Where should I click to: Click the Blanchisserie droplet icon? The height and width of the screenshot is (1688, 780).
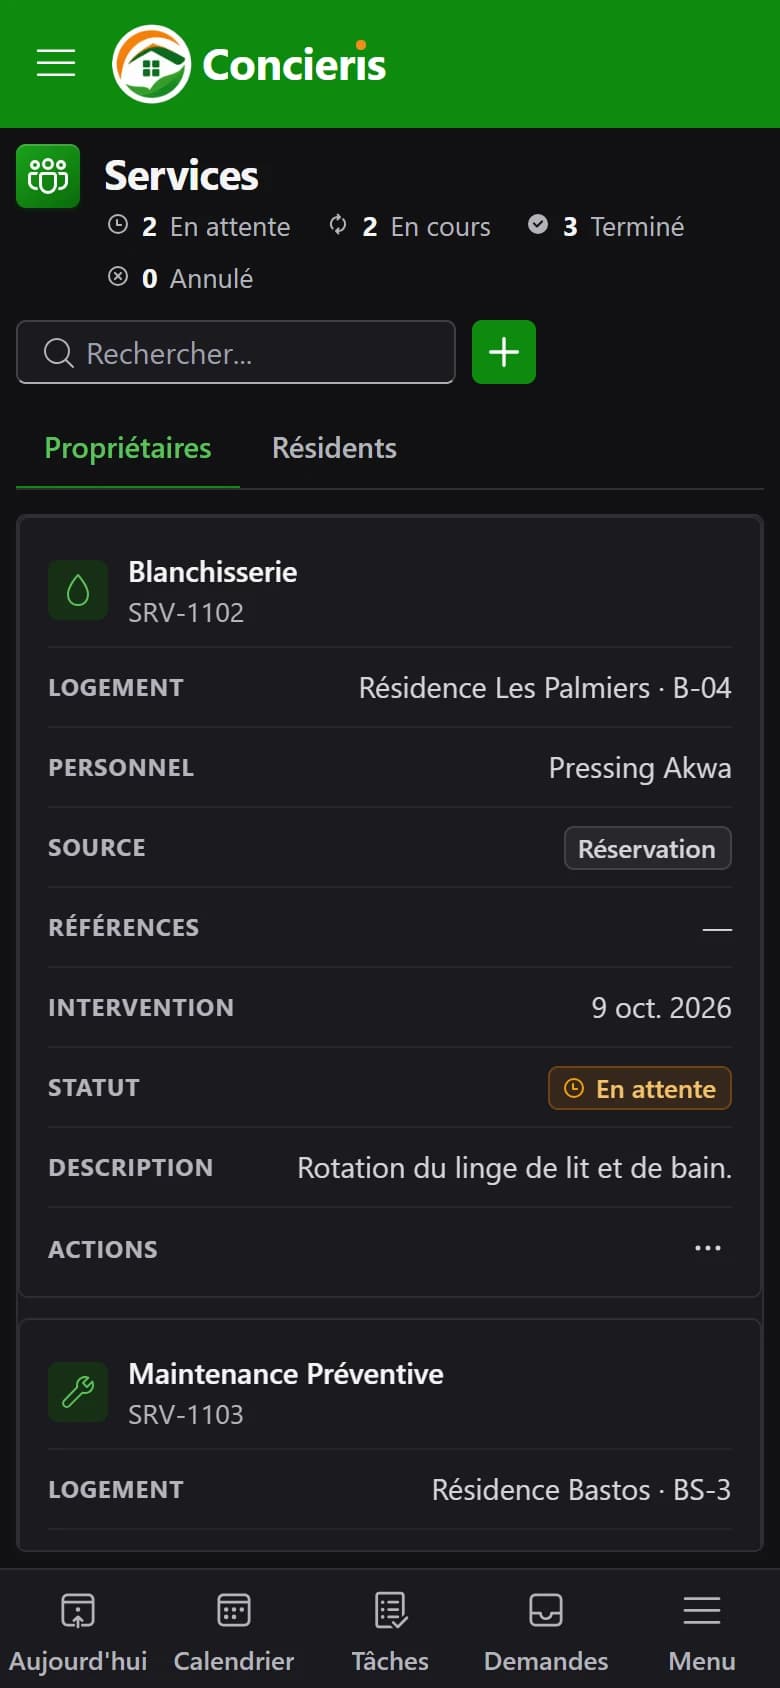coord(78,591)
